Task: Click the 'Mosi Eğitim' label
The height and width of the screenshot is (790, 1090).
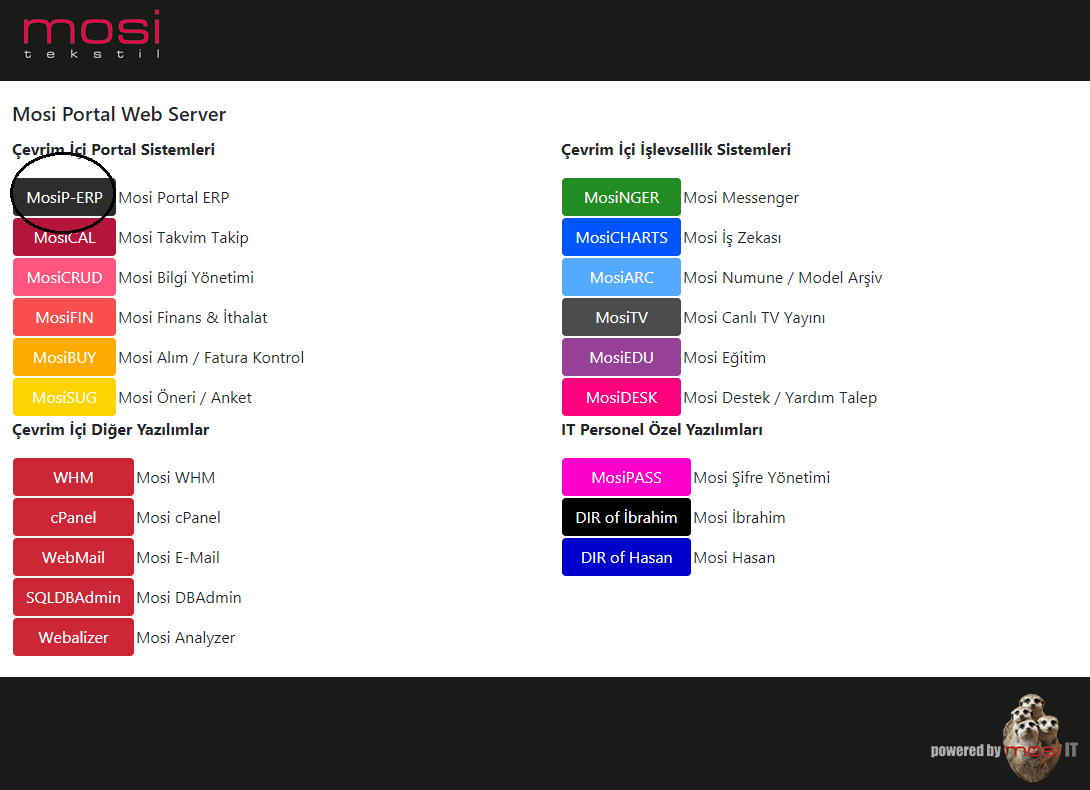Action: [x=725, y=357]
